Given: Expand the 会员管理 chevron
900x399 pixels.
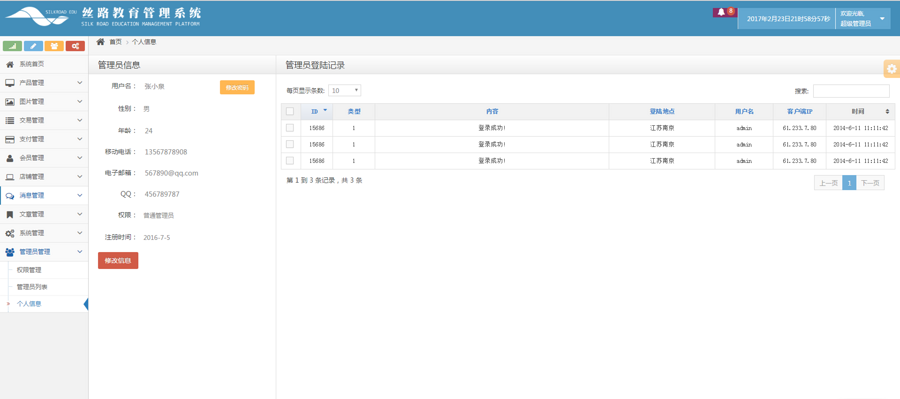Looking at the screenshot, I should click(x=80, y=158).
